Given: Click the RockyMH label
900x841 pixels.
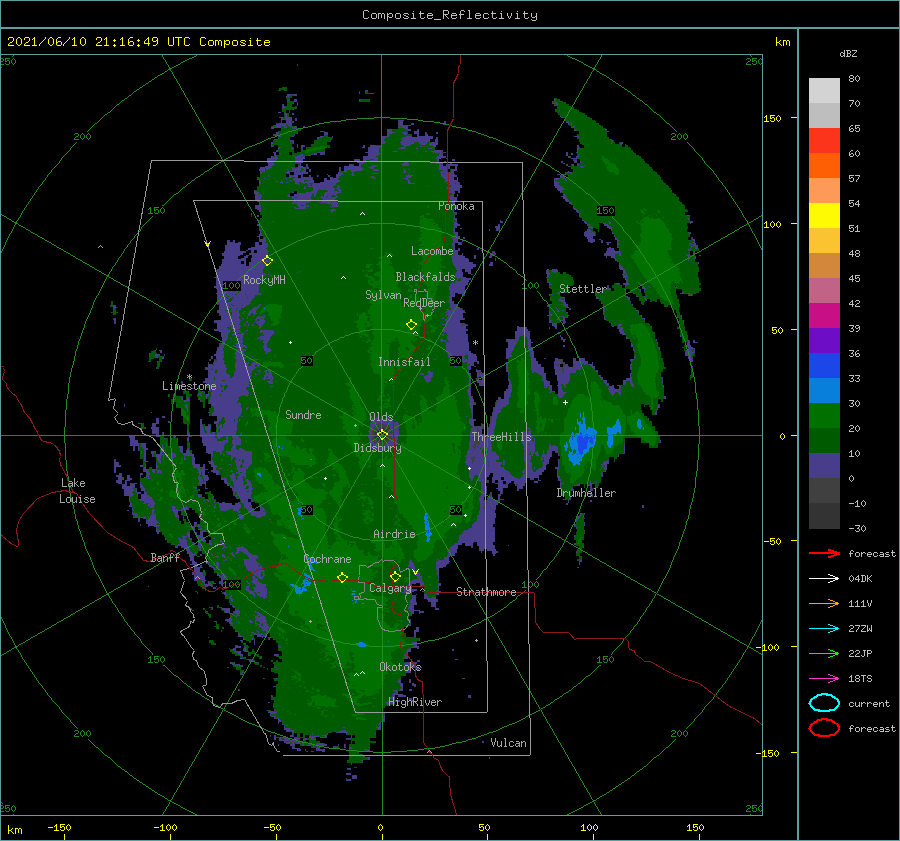Looking at the screenshot, I should [264, 280].
